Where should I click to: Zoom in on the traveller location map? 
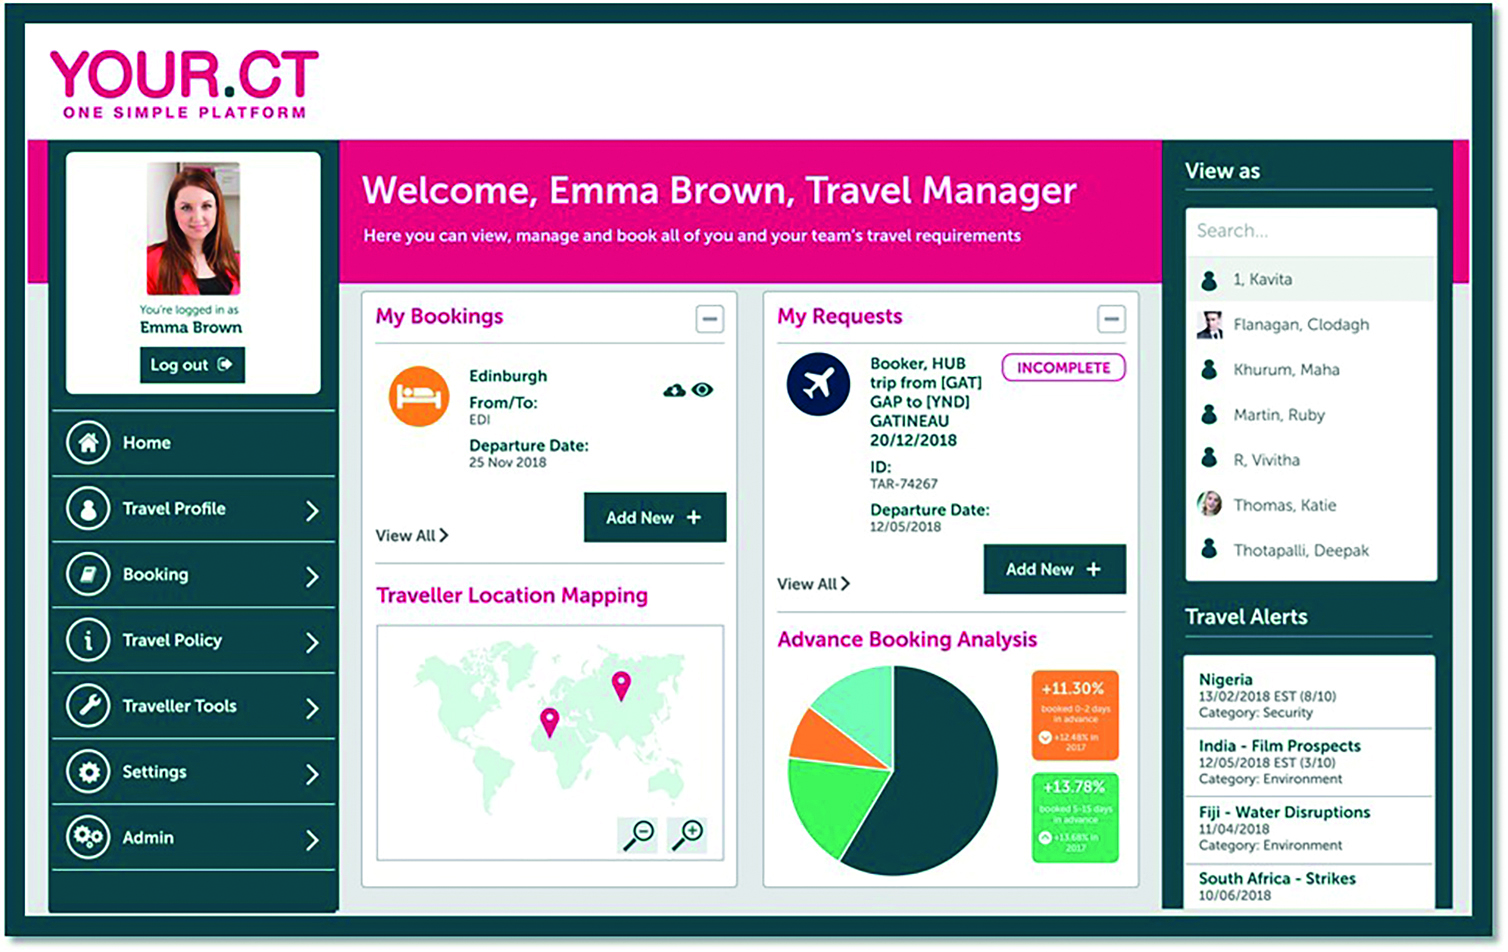click(x=688, y=834)
